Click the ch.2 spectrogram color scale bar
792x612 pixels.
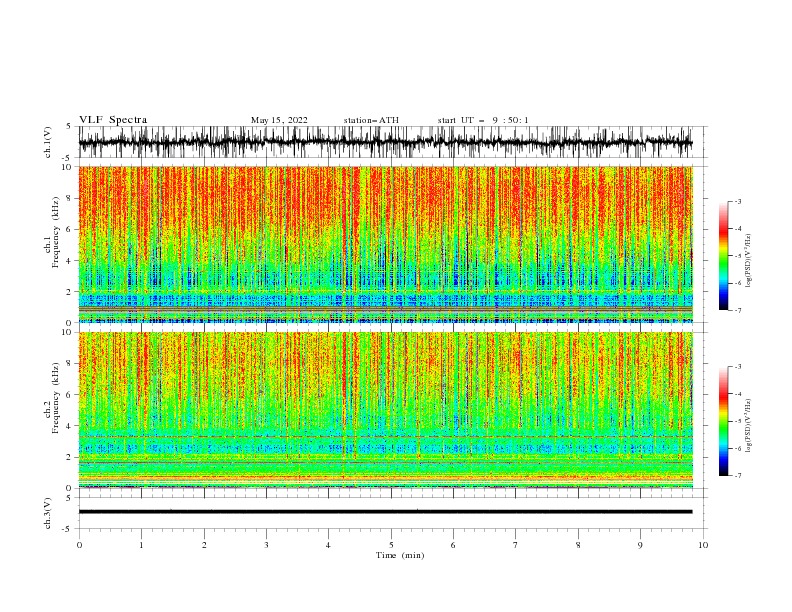pos(723,421)
